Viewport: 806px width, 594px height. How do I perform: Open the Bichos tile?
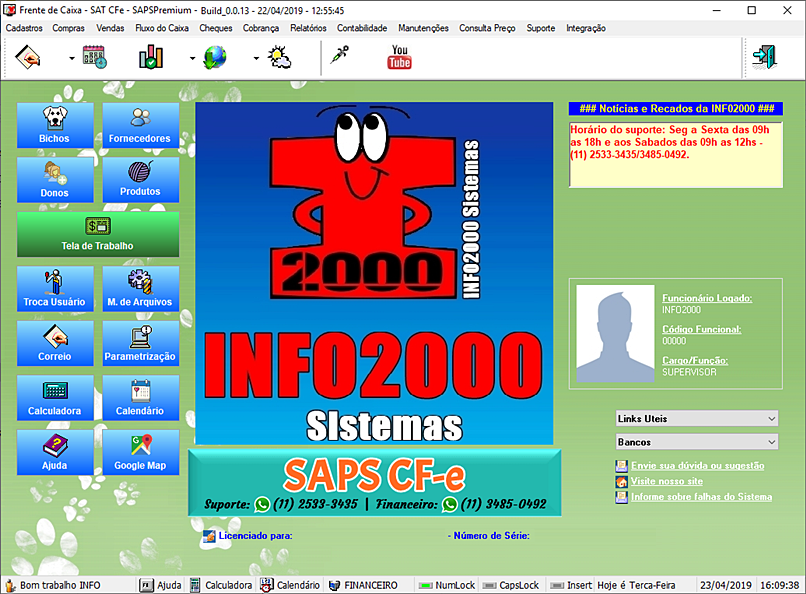[x=55, y=125]
